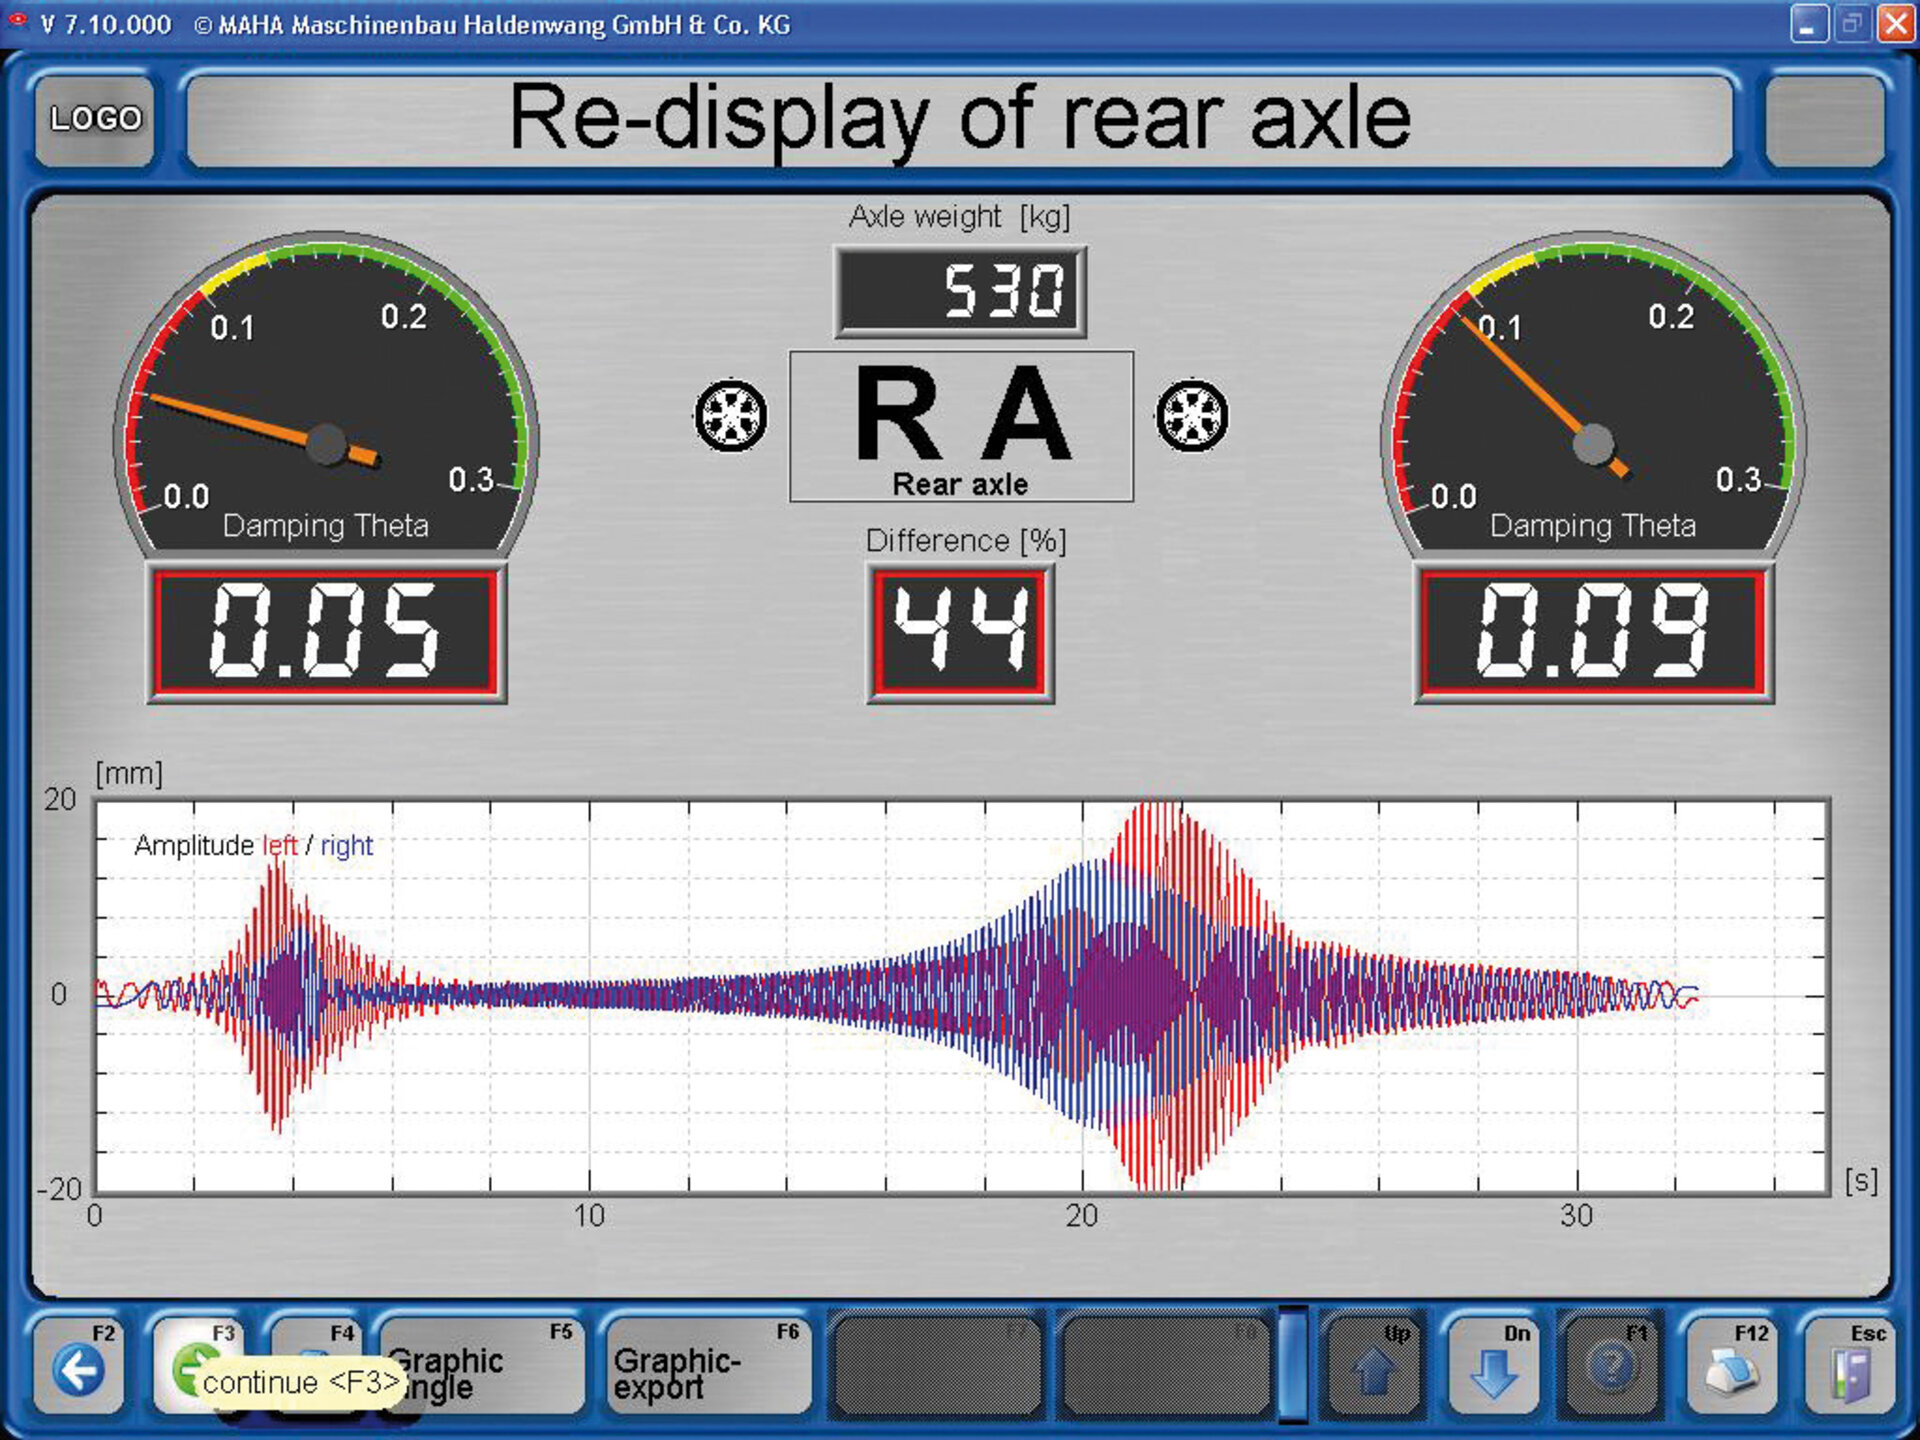
Task: Click the amplitude graph at 20 seconds
Action: click(1082, 995)
